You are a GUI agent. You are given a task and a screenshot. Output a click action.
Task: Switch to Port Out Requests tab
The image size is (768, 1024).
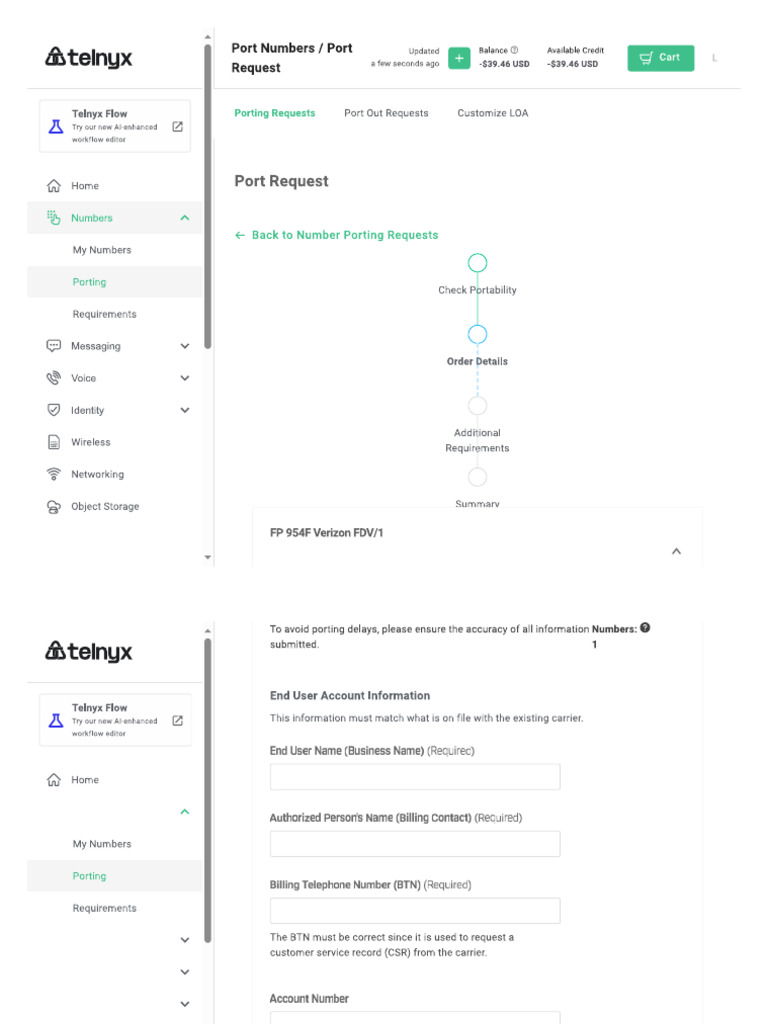tap(386, 113)
